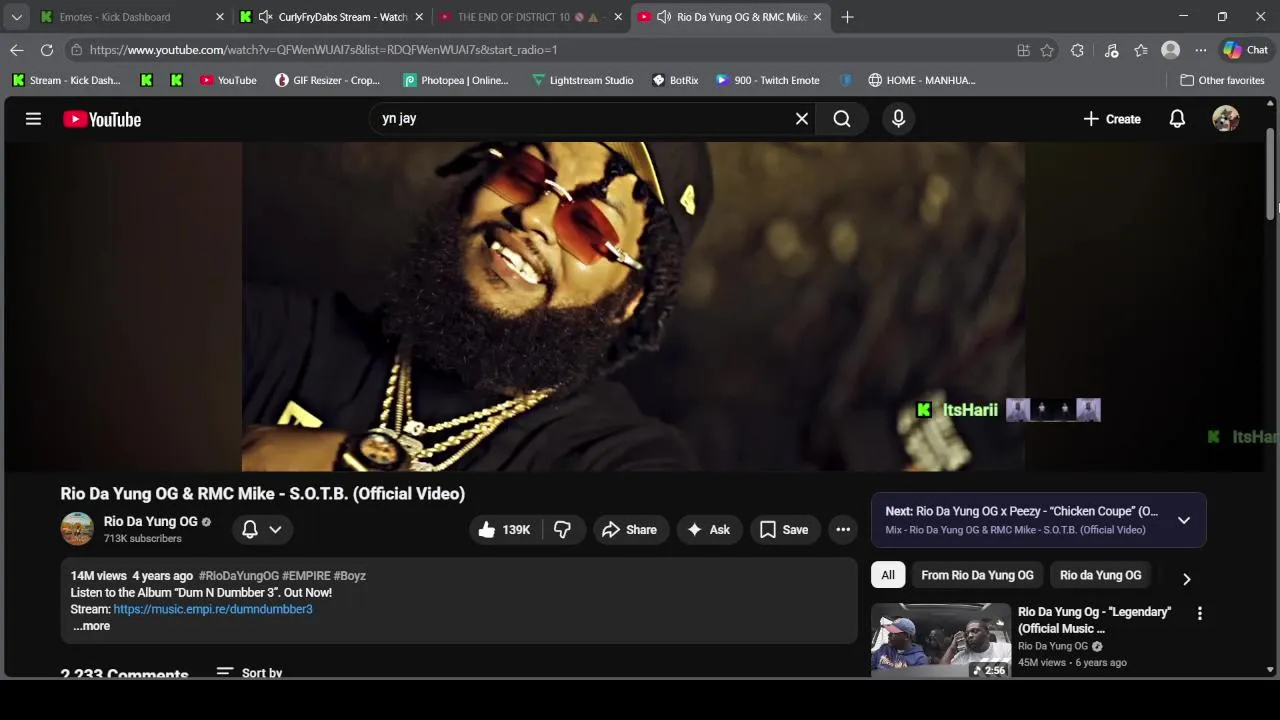Open the YouTube bookmark
This screenshot has width=1280, height=720.
pyautogui.click(x=228, y=80)
